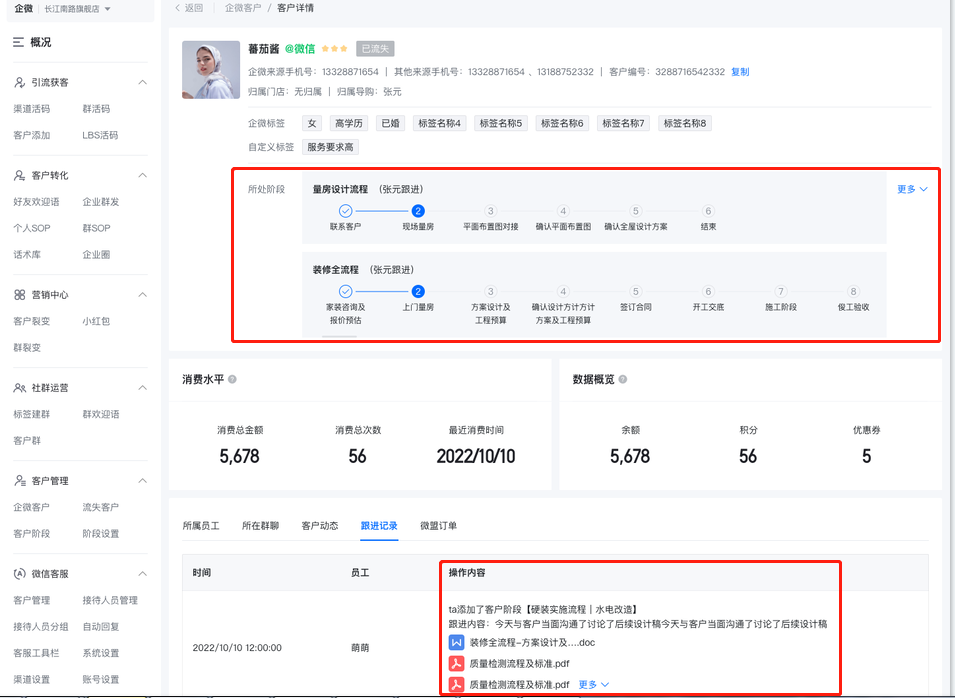Collapse the 客户转化 menu group

(143, 175)
